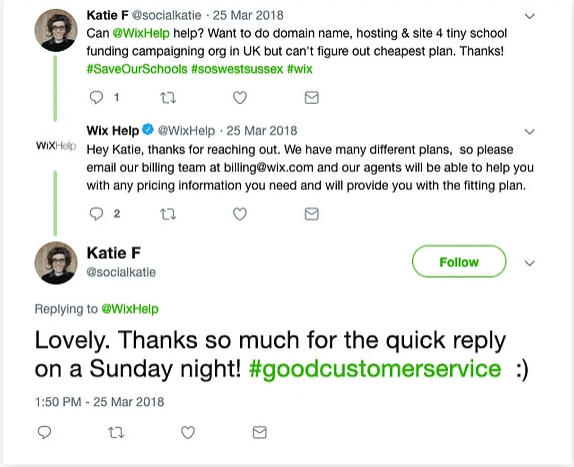The width and height of the screenshot is (574, 467).
Task: Send Katie's first tweet via direct message
Action: click(312, 98)
